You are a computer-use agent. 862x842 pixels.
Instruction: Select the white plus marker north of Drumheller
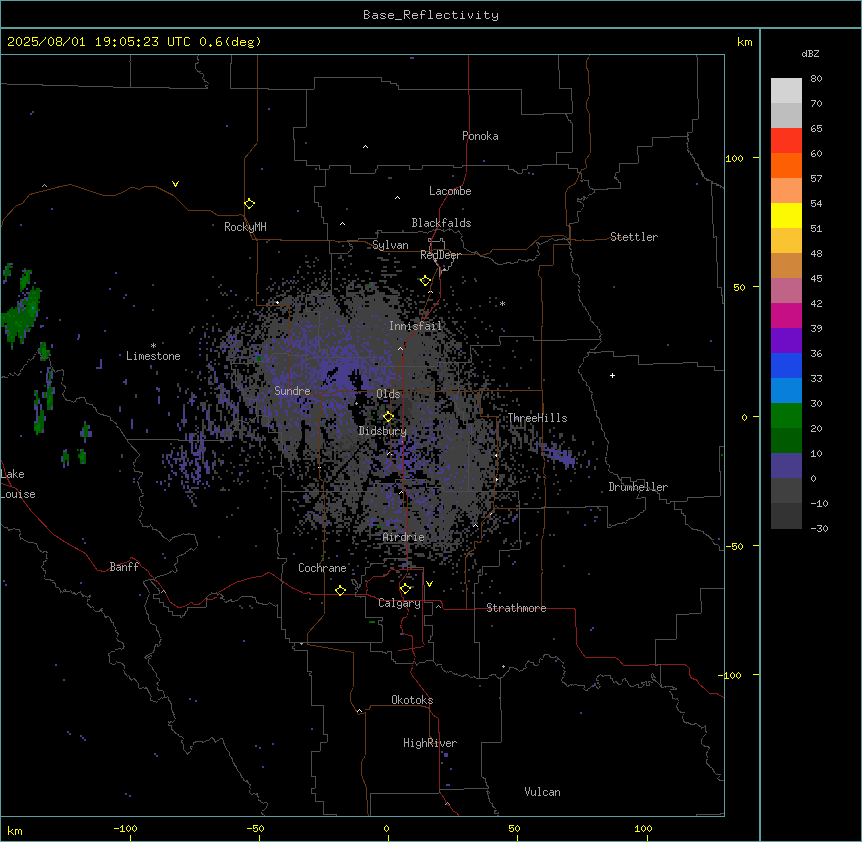612,375
